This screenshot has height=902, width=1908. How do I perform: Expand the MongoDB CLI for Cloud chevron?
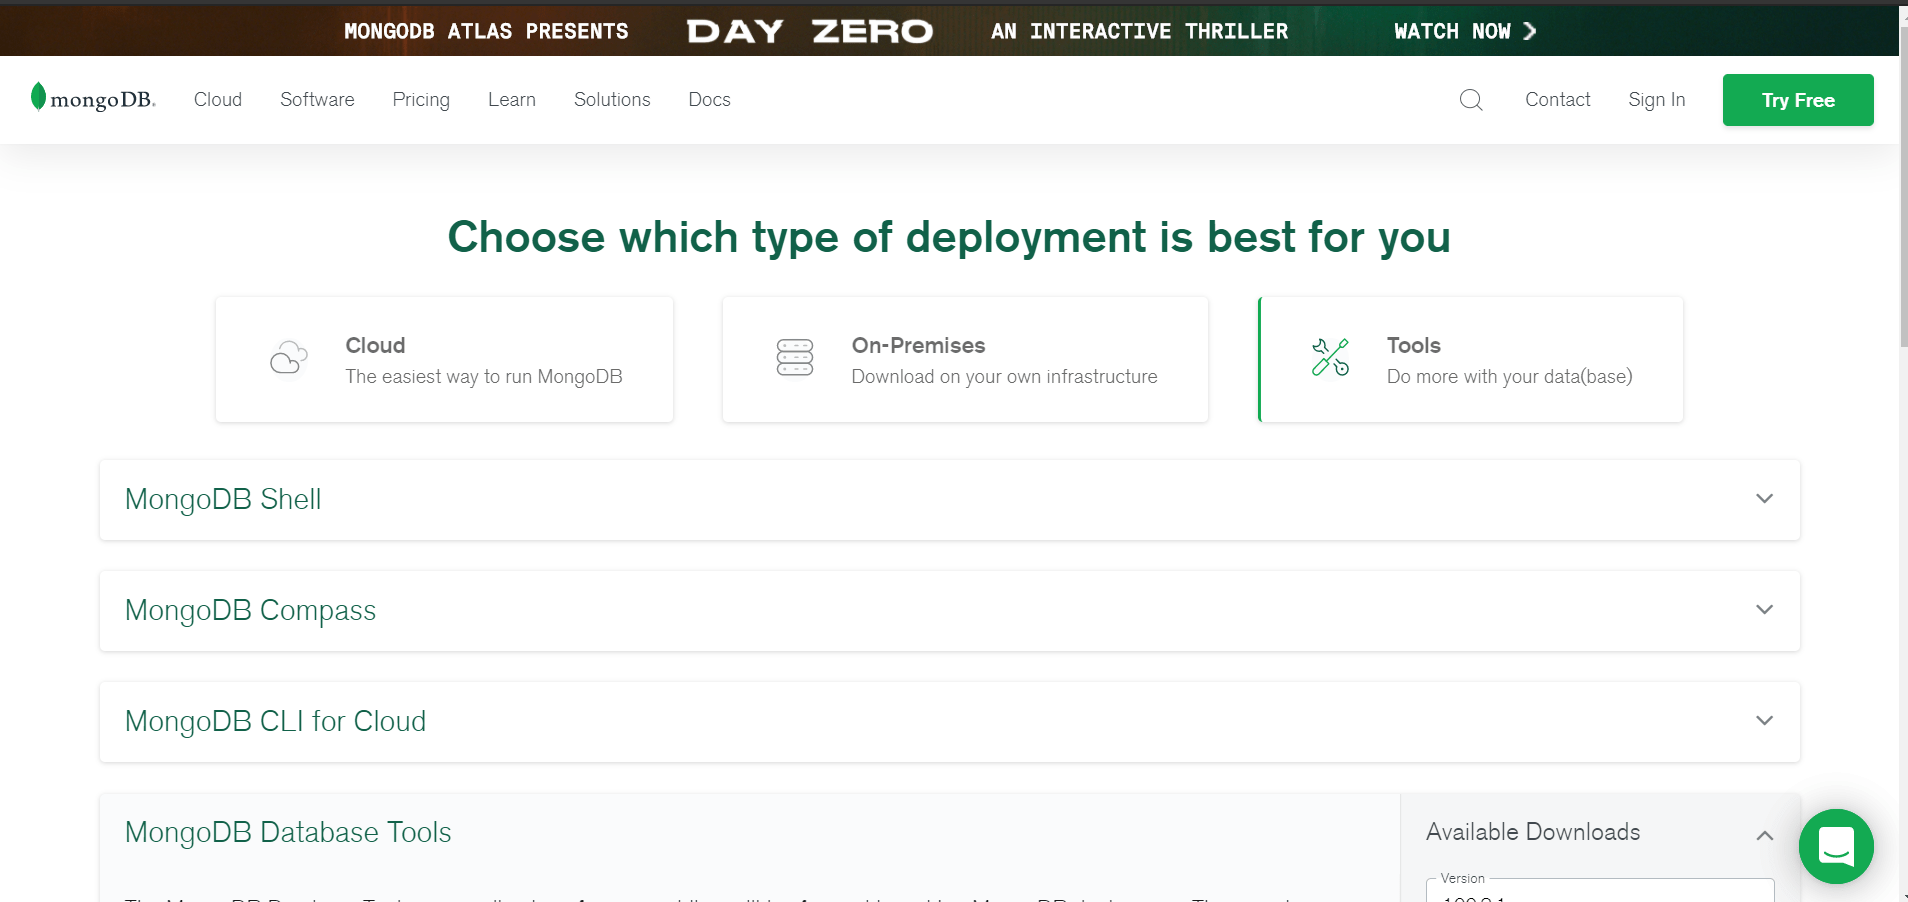[1765, 721]
